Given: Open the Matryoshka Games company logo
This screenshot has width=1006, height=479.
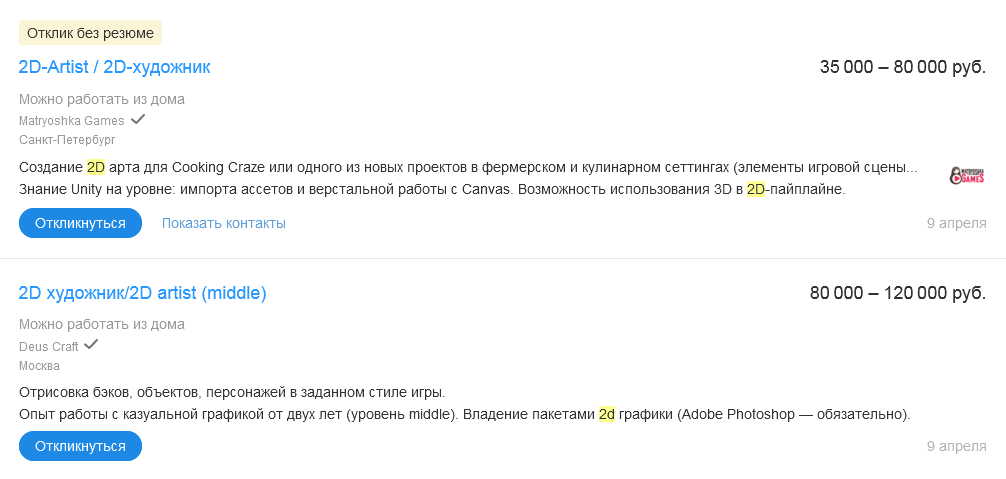Looking at the screenshot, I should [x=967, y=176].
